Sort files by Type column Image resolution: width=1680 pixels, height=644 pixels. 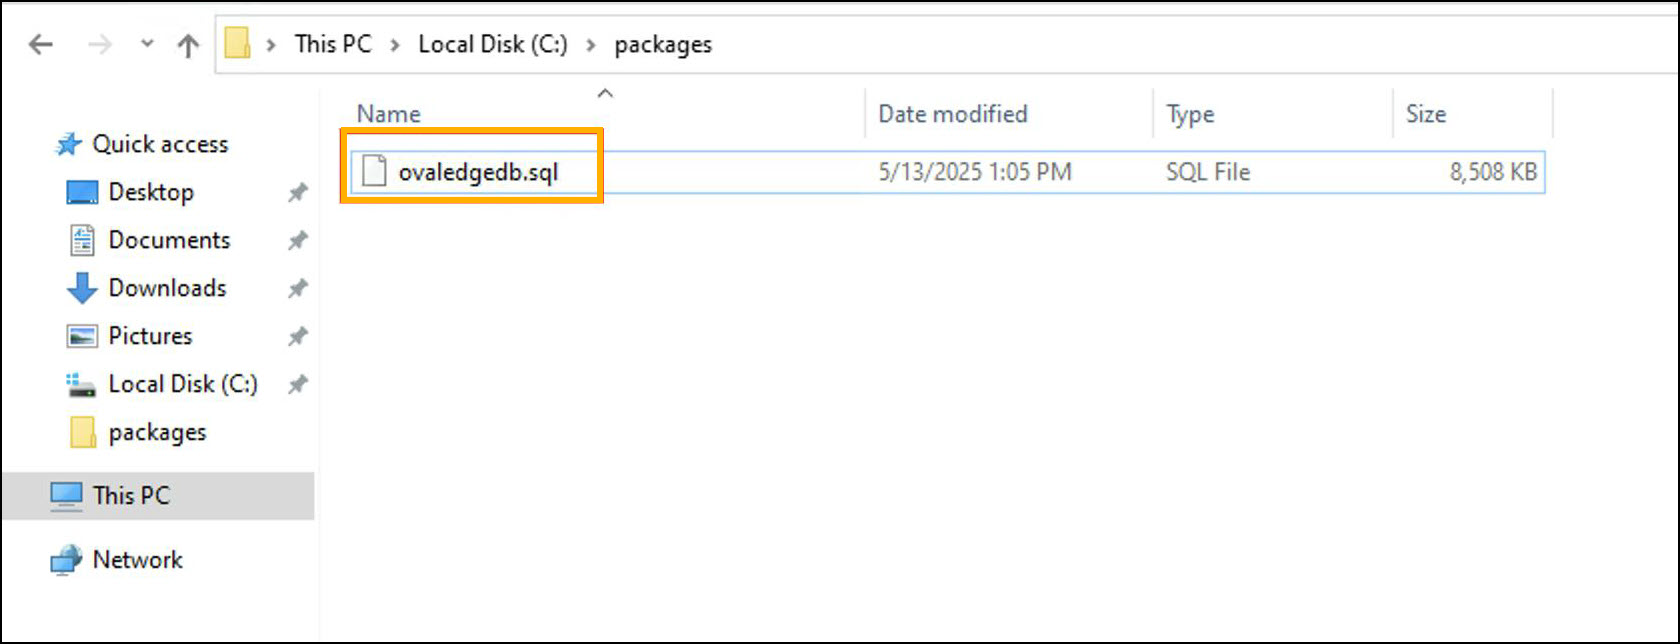click(x=1190, y=114)
